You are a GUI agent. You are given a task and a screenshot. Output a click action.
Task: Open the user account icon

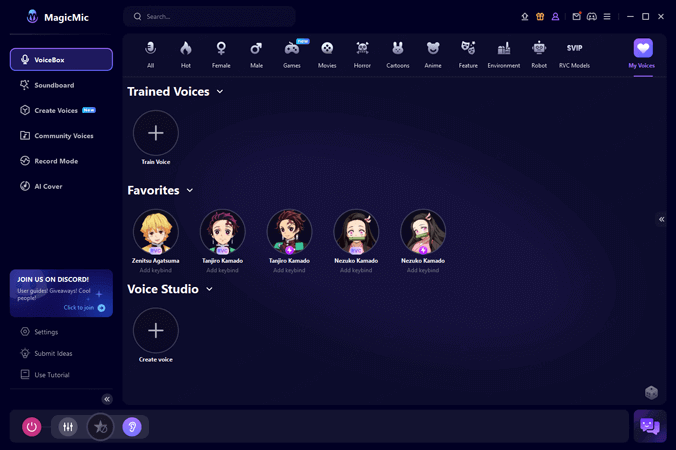point(555,16)
